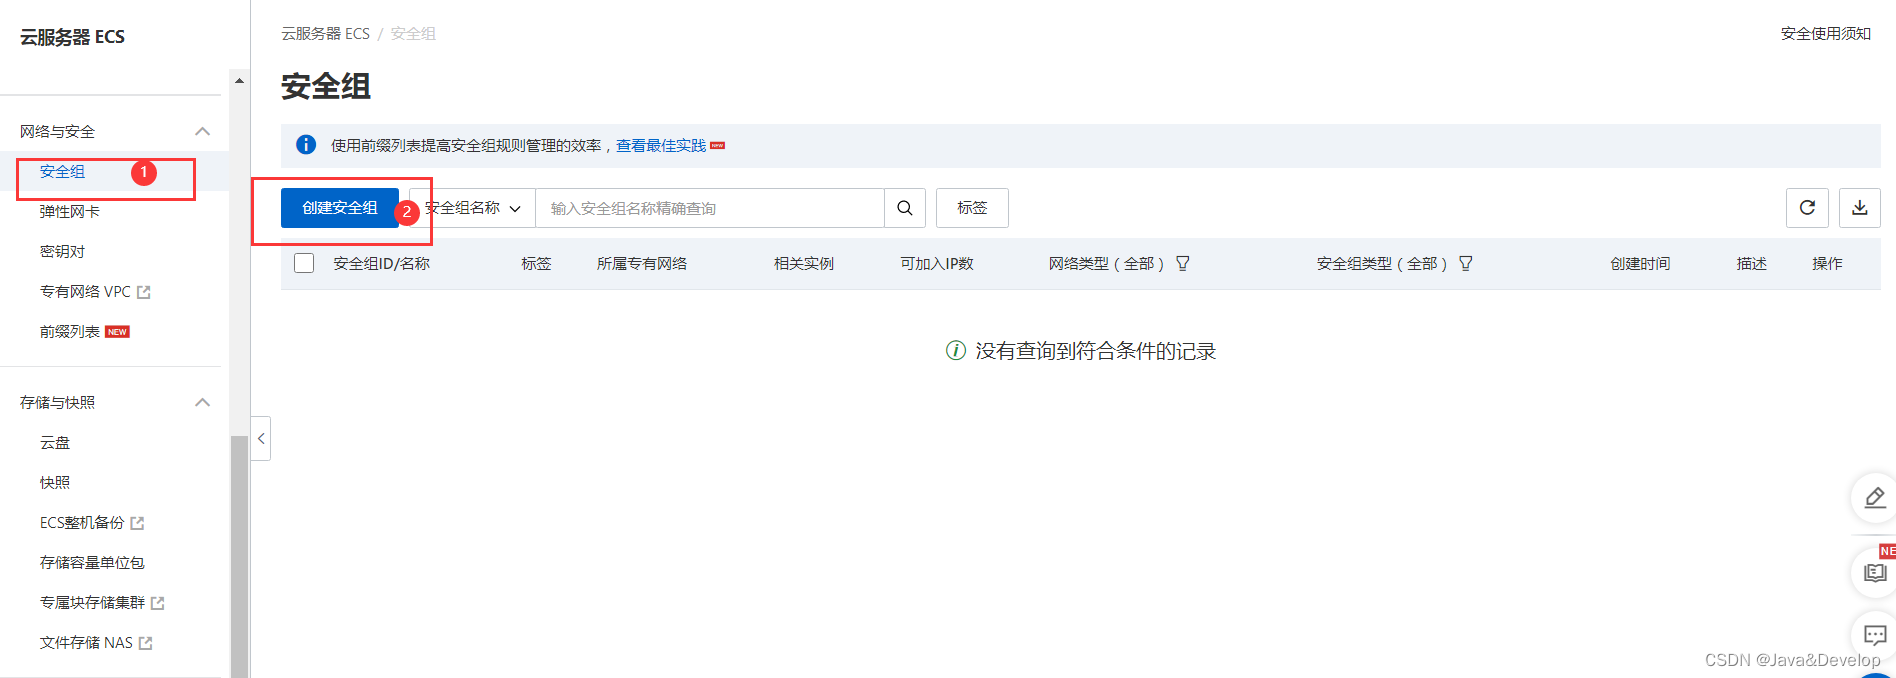This screenshot has width=1896, height=678.
Task: Click external link icon beside 文件存储 NAS
Action: click(146, 643)
